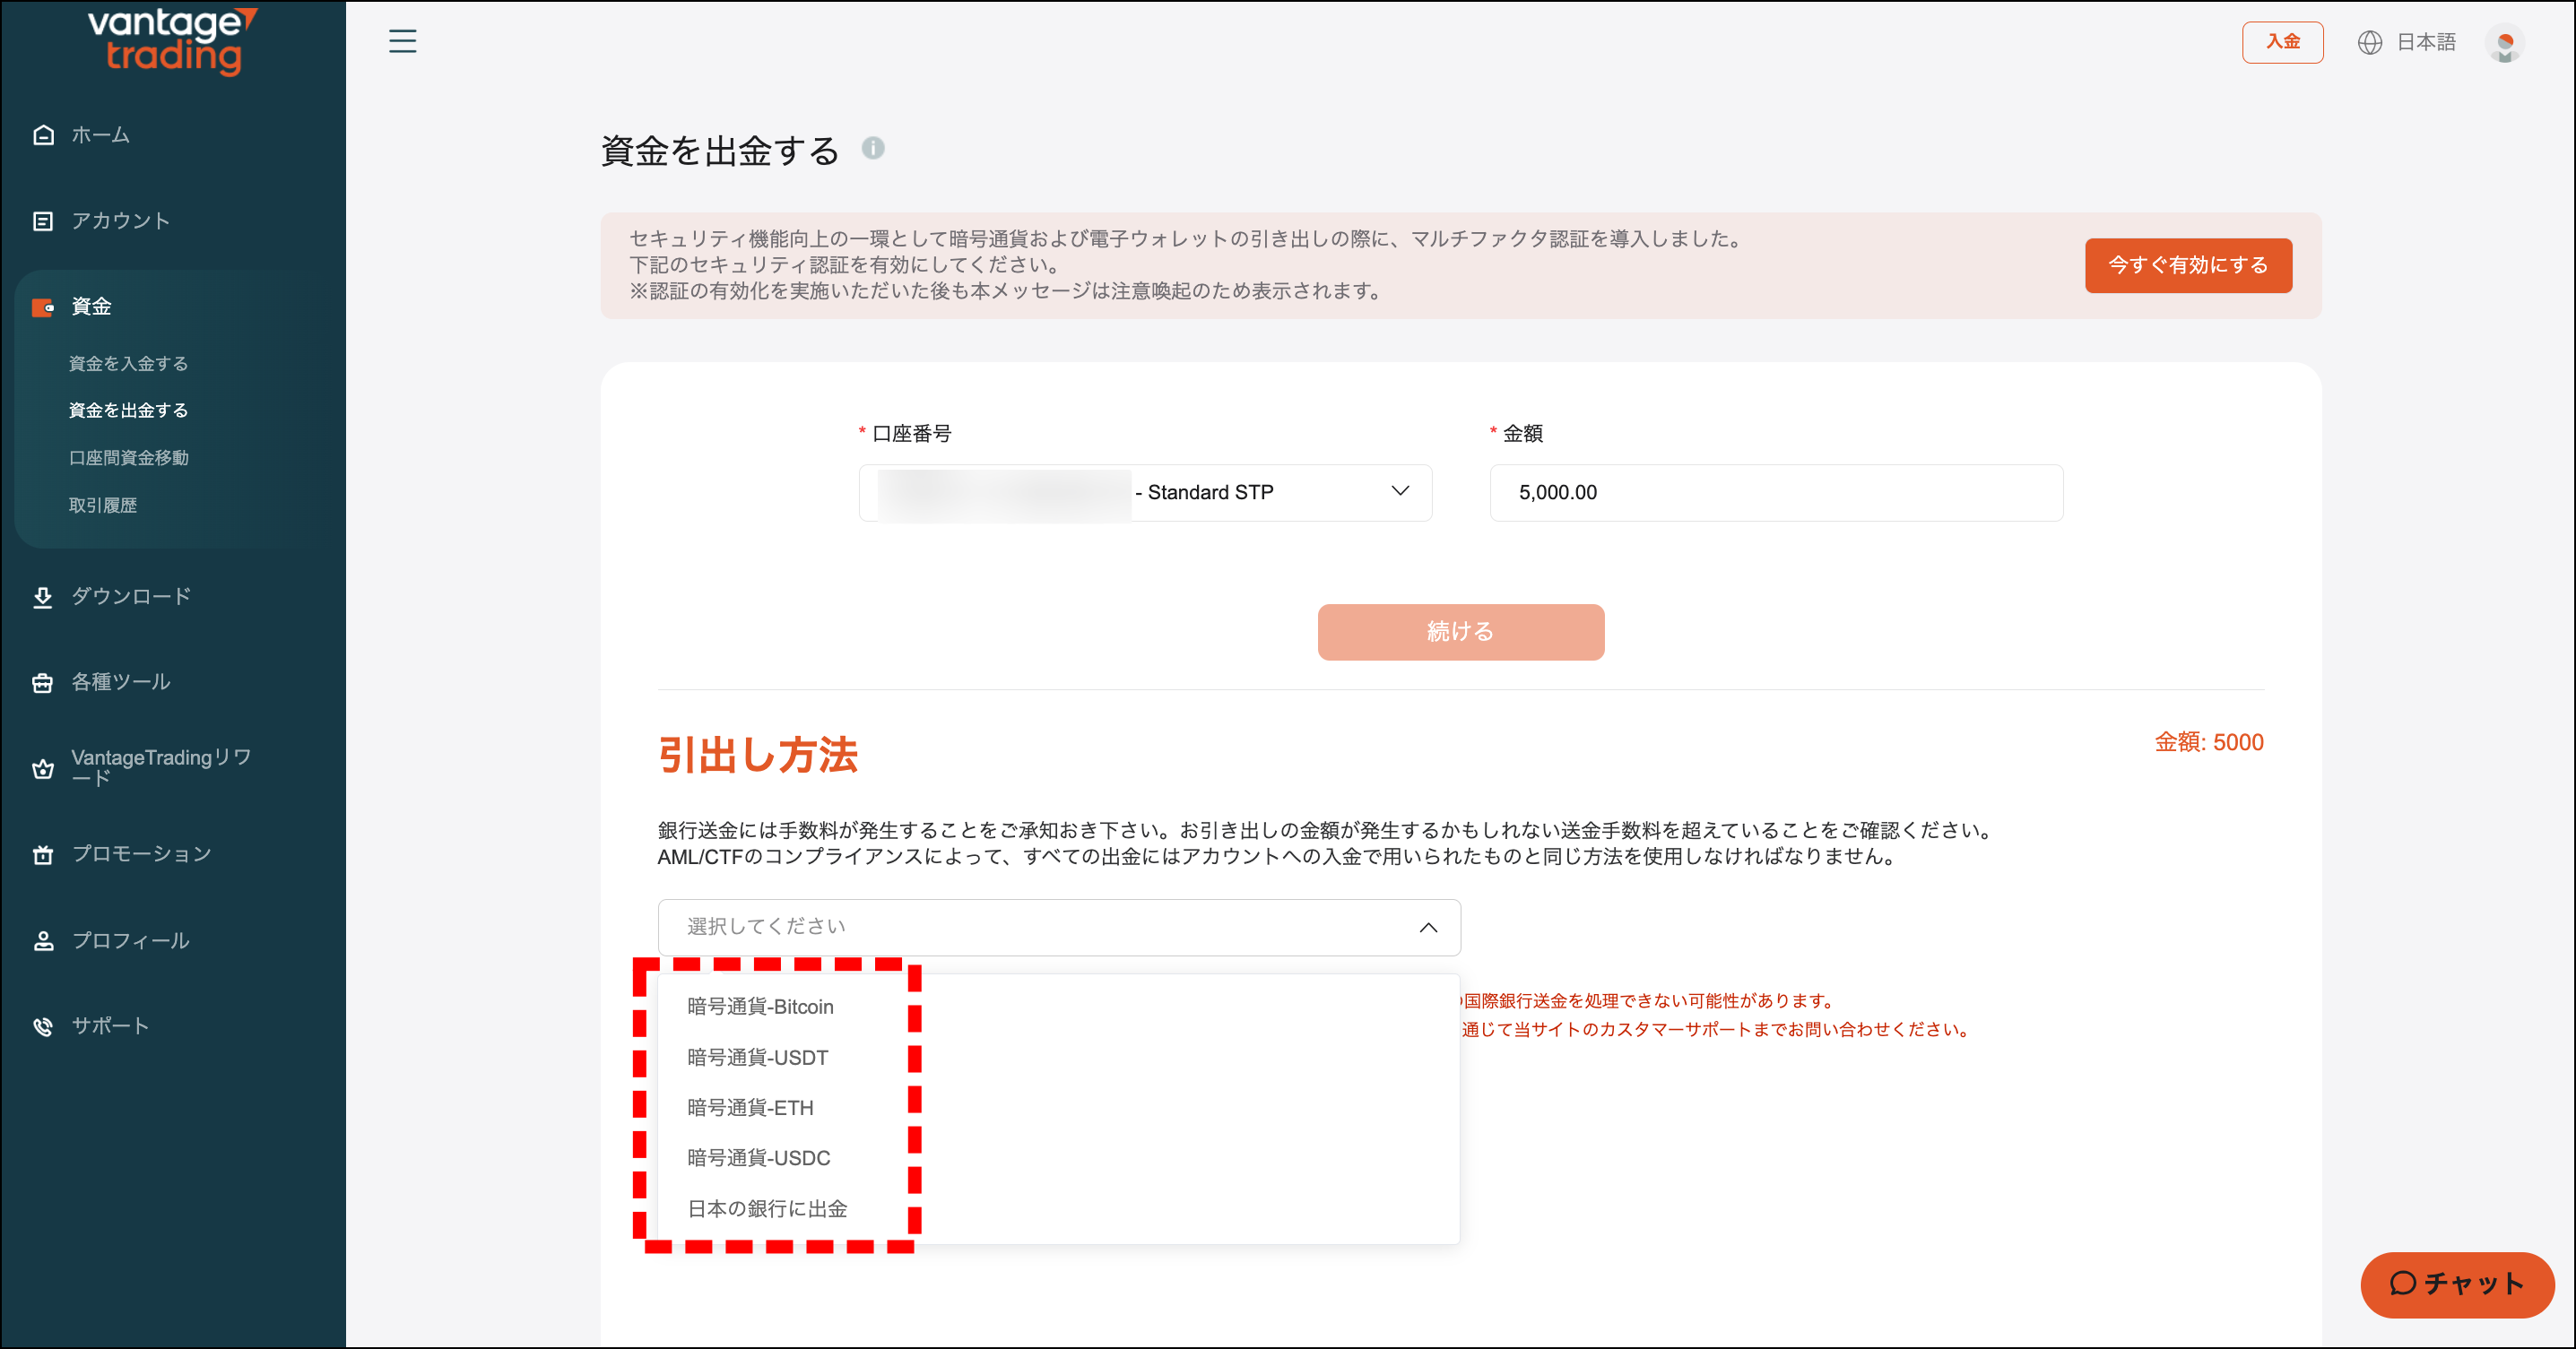Open the 日本語 language selector

pyautogui.click(x=2424, y=42)
